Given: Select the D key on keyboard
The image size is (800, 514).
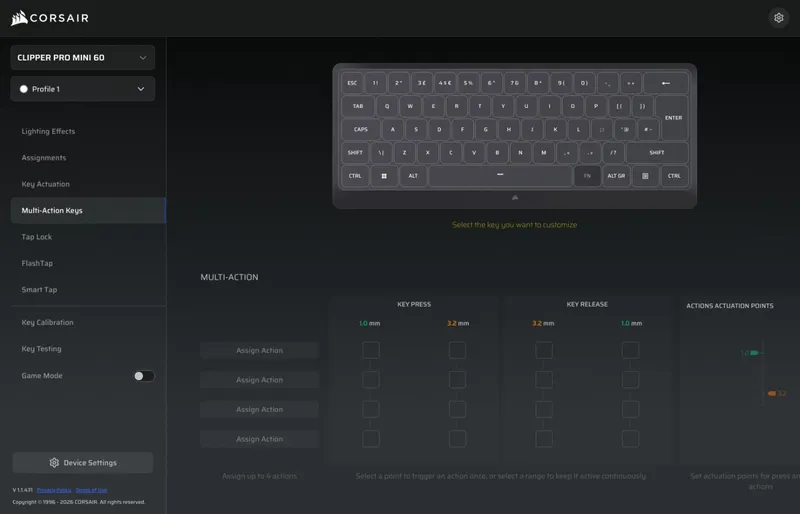Looking at the screenshot, I should [x=439, y=129].
